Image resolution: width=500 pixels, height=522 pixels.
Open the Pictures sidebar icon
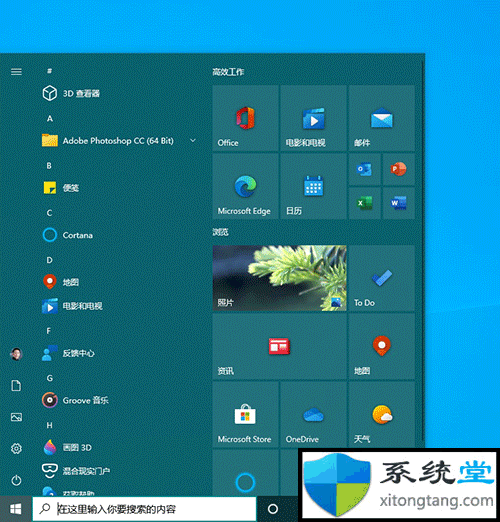16,417
